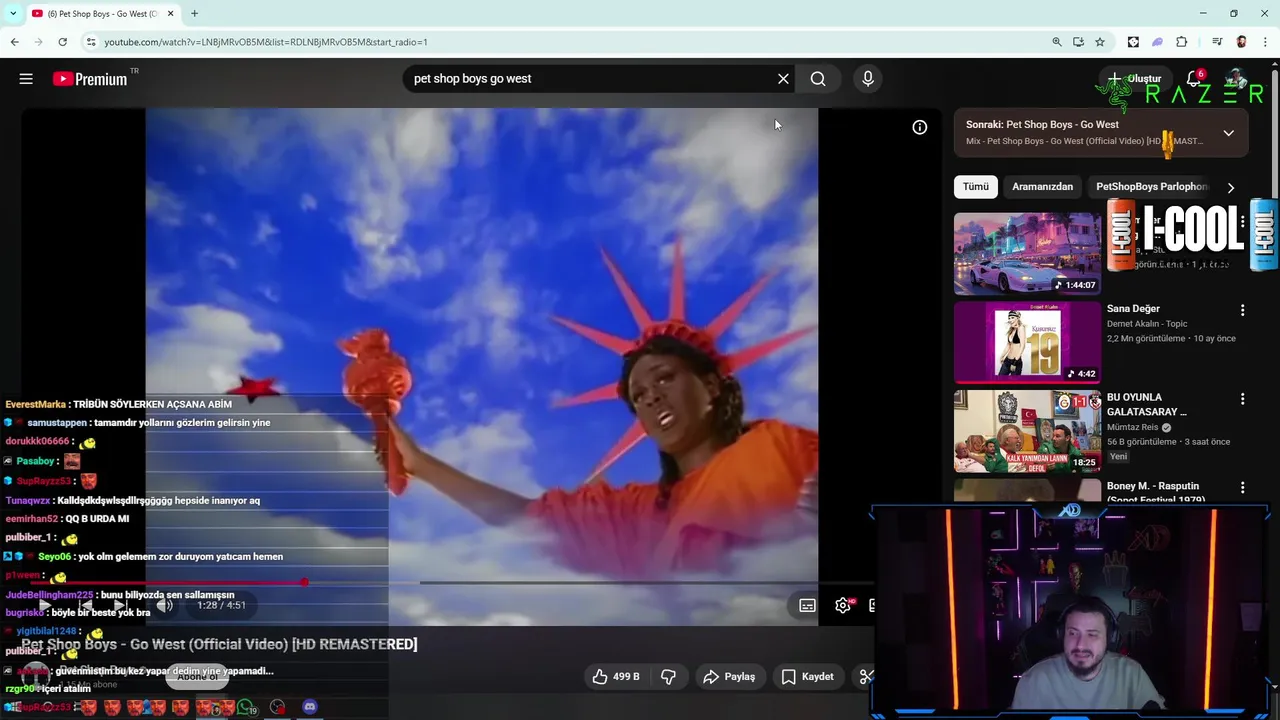Open the Chrome three-dot menu
Image resolution: width=1280 pixels, height=720 pixels.
click(1265, 42)
